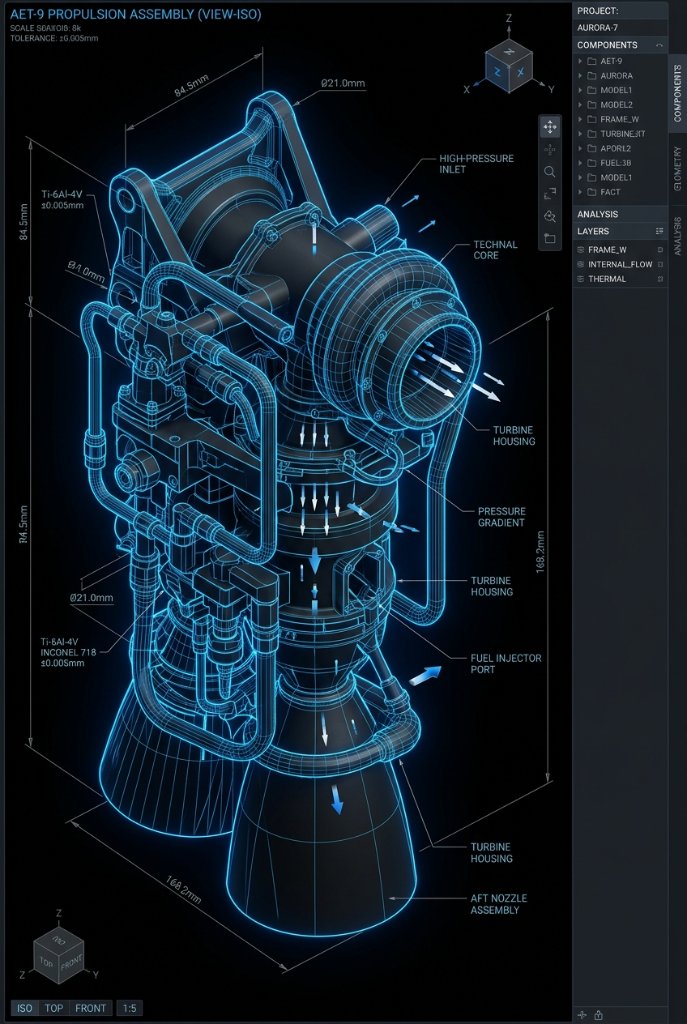Image resolution: width=687 pixels, height=1024 pixels.
Task: Click the add icon at panel bottom
Action: coord(583,1015)
